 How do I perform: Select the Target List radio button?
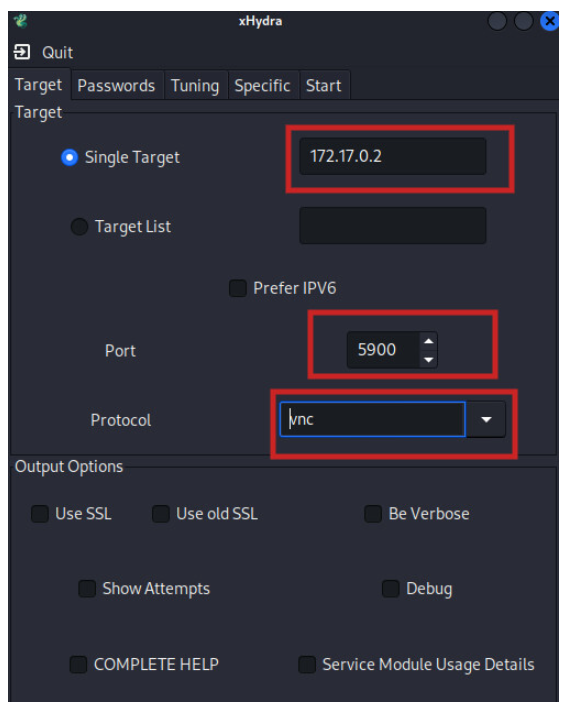[x=79, y=226]
